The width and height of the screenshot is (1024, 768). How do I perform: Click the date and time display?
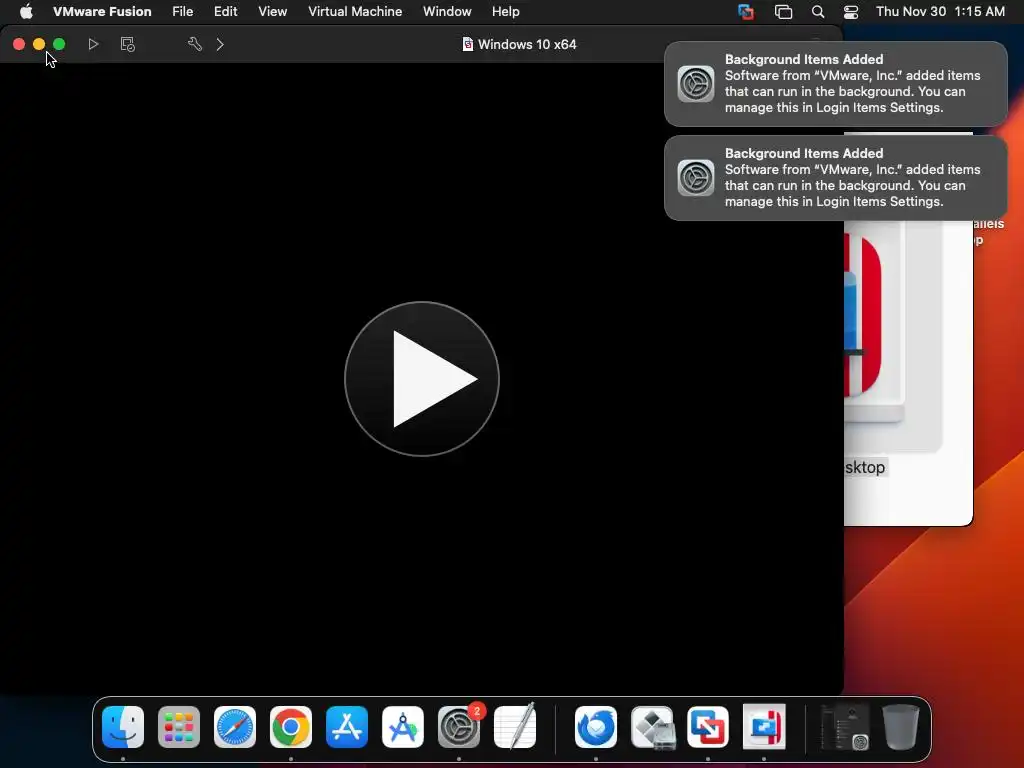point(940,11)
